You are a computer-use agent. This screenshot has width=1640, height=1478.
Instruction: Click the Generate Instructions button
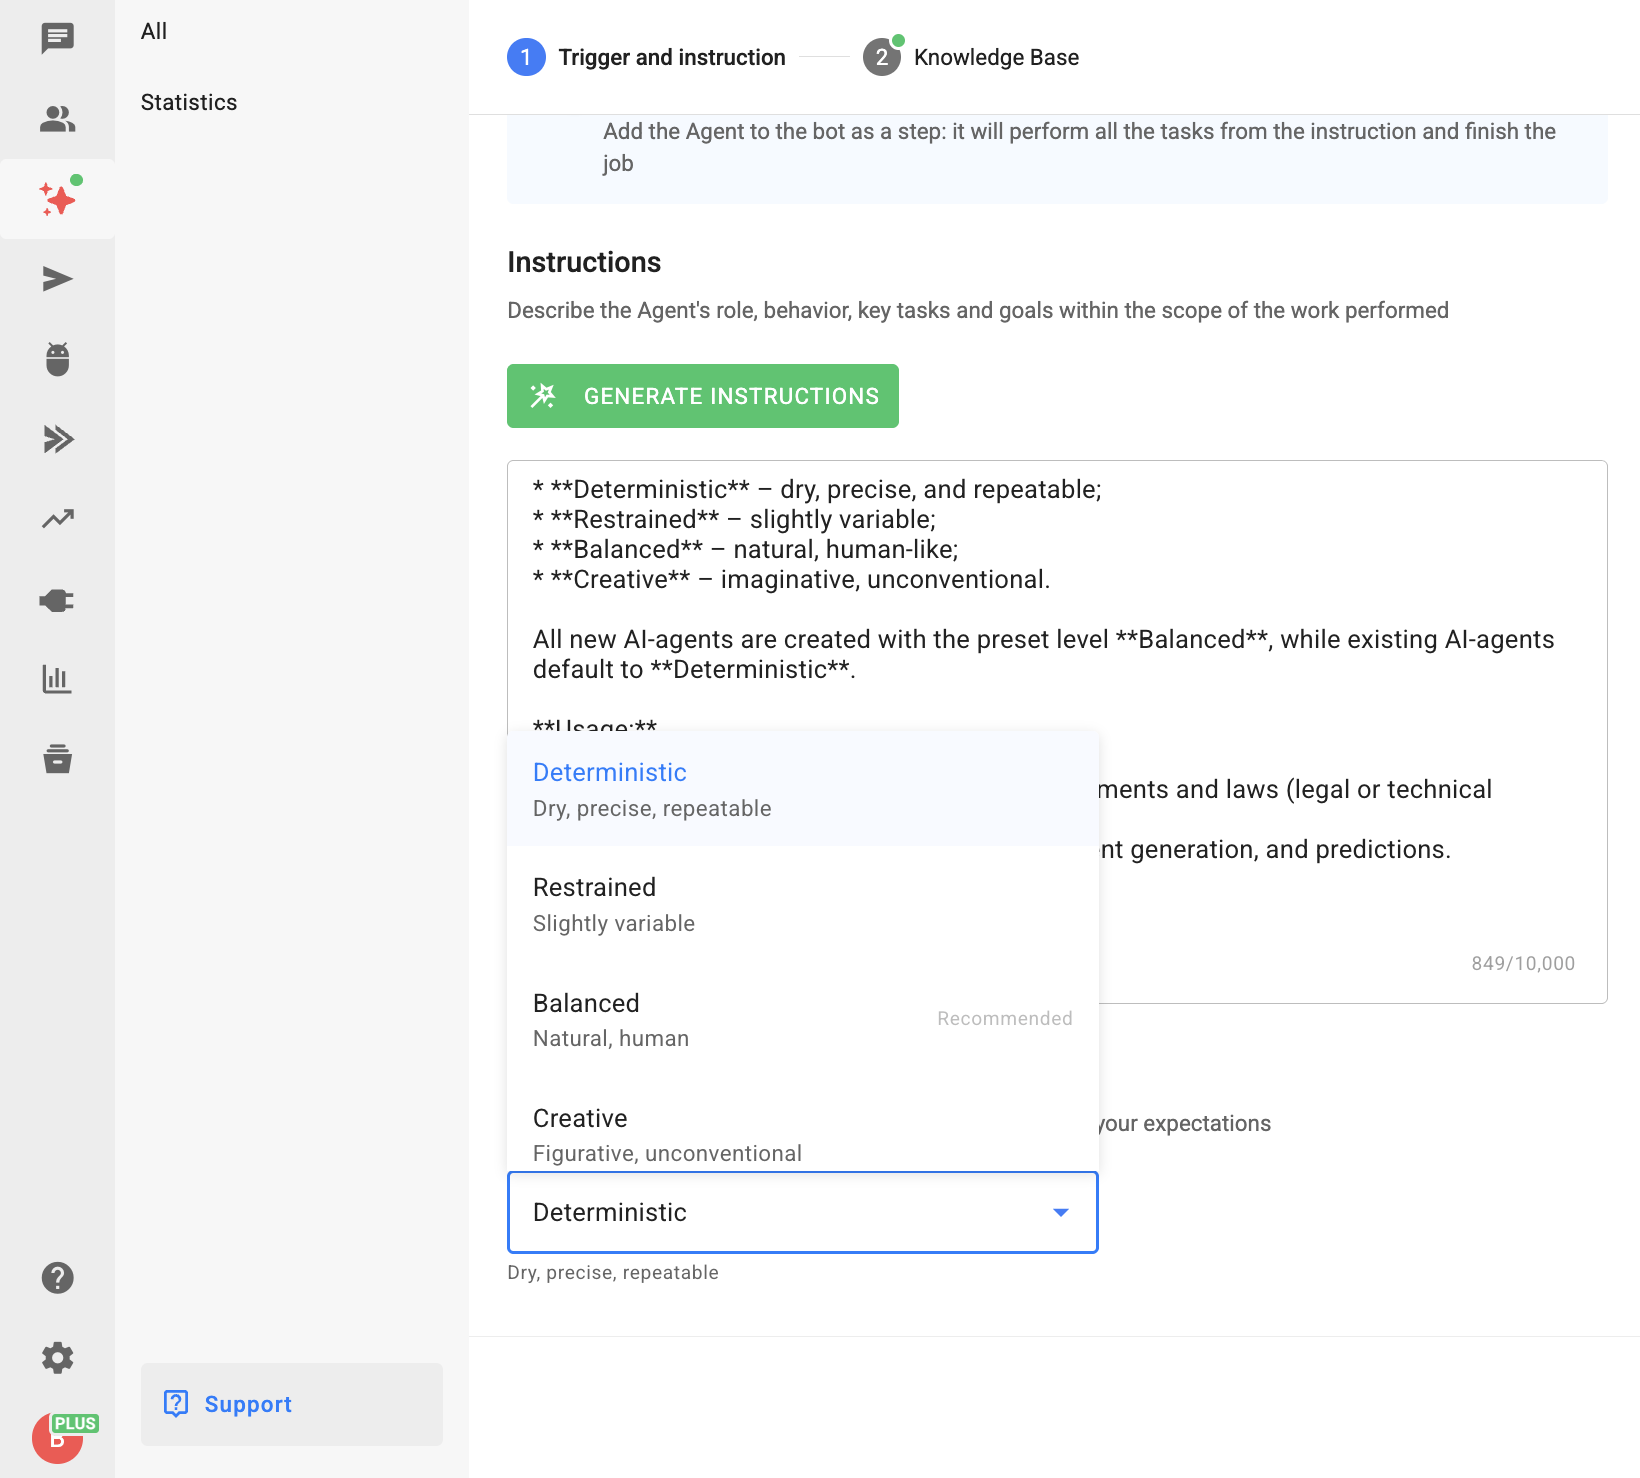[702, 396]
